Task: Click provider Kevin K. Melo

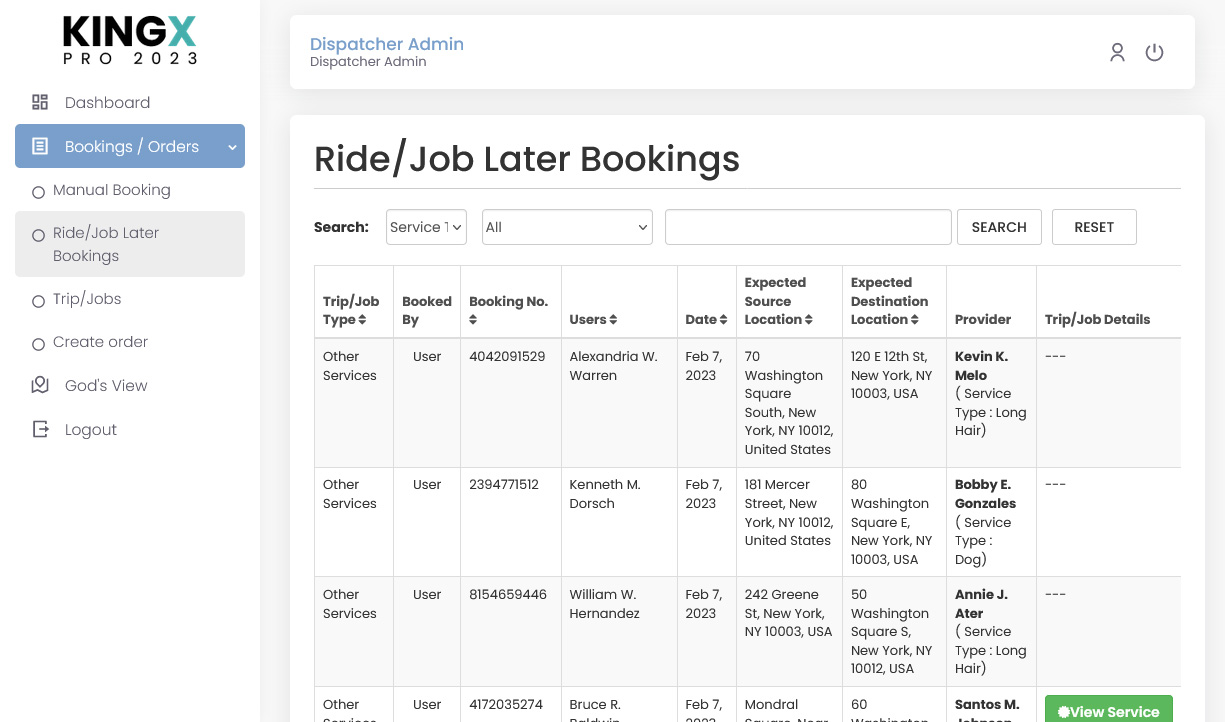Action: [x=981, y=366]
